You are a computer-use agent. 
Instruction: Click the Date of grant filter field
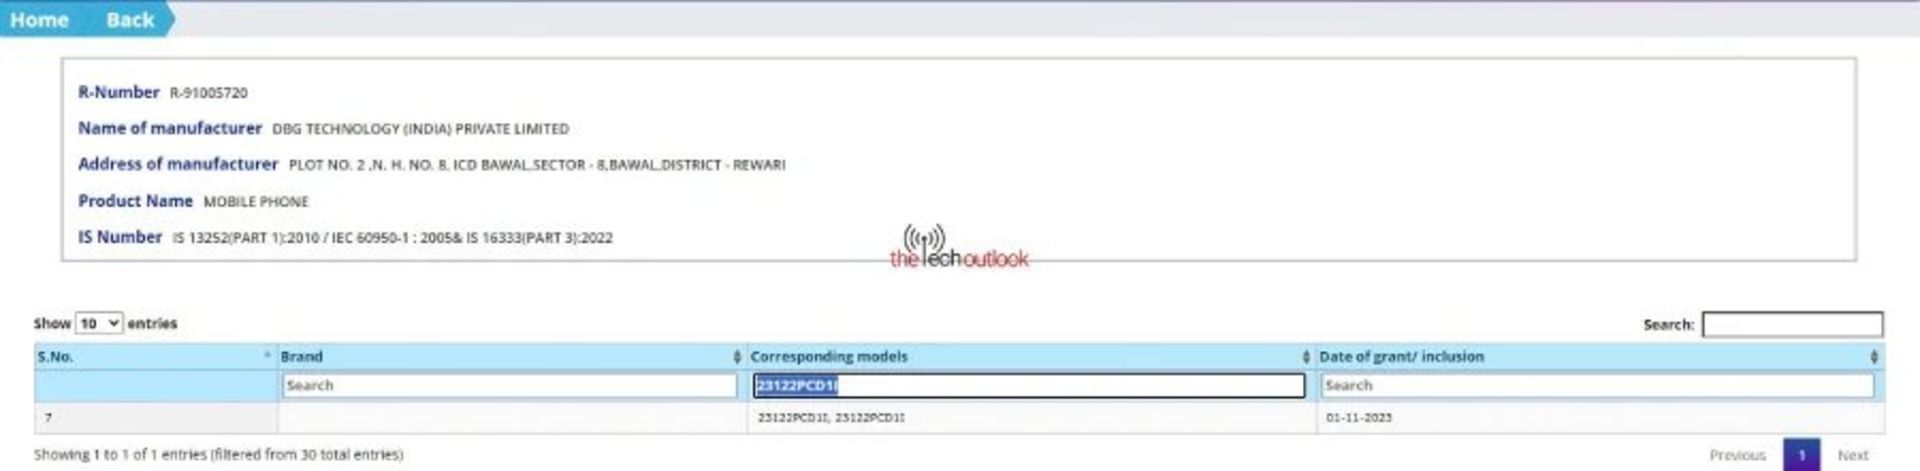coord(1596,385)
